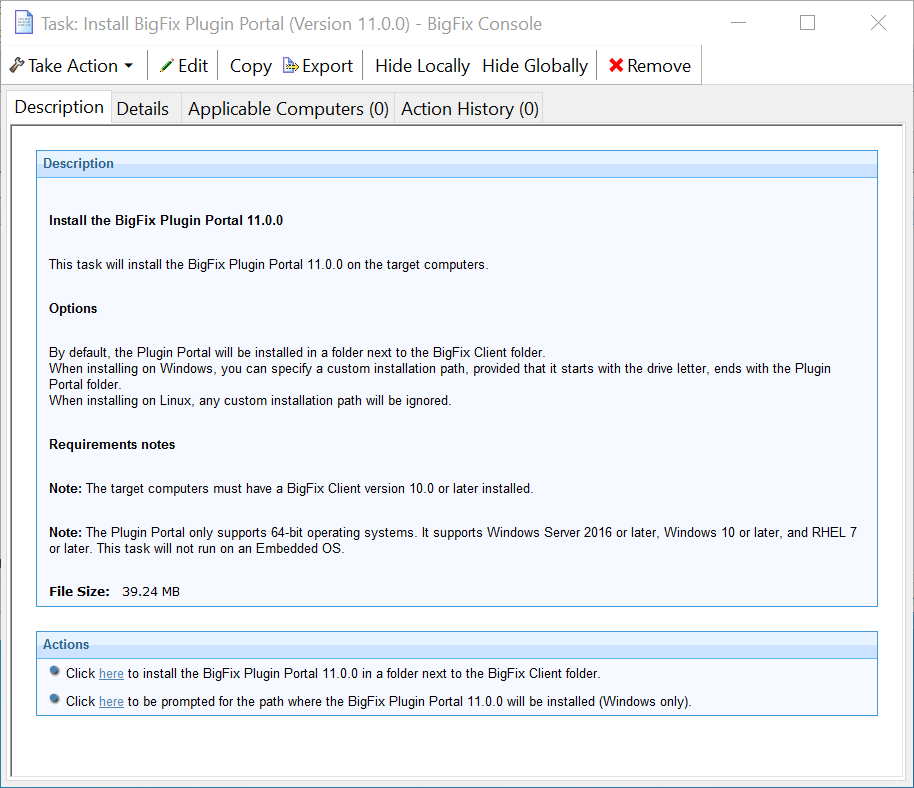Click the Take Action wrench icon
The height and width of the screenshot is (788, 914).
click(x=16, y=65)
